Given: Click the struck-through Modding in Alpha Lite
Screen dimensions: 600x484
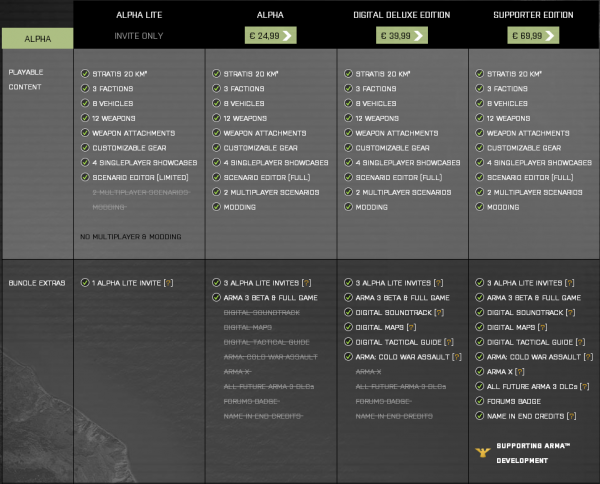Looking at the screenshot, I should click(x=109, y=207).
